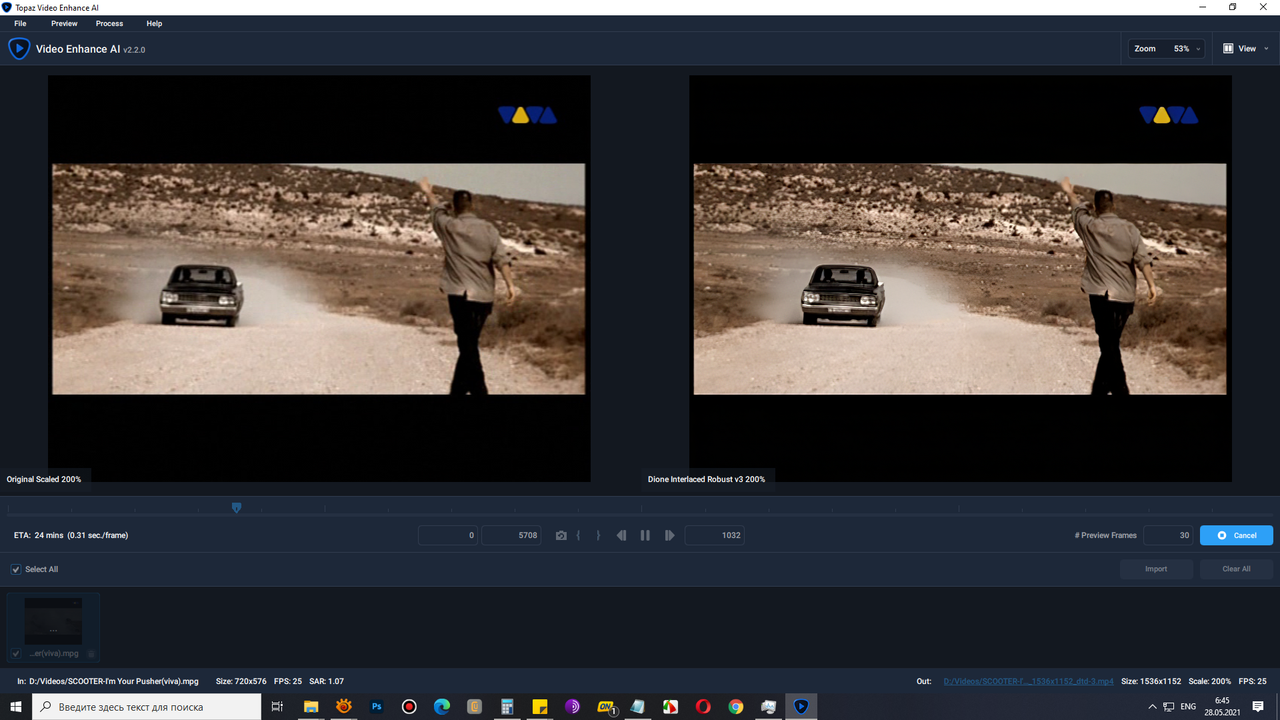Click the Original Scaled 200% label
This screenshot has width=1280, height=720.
(44, 479)
